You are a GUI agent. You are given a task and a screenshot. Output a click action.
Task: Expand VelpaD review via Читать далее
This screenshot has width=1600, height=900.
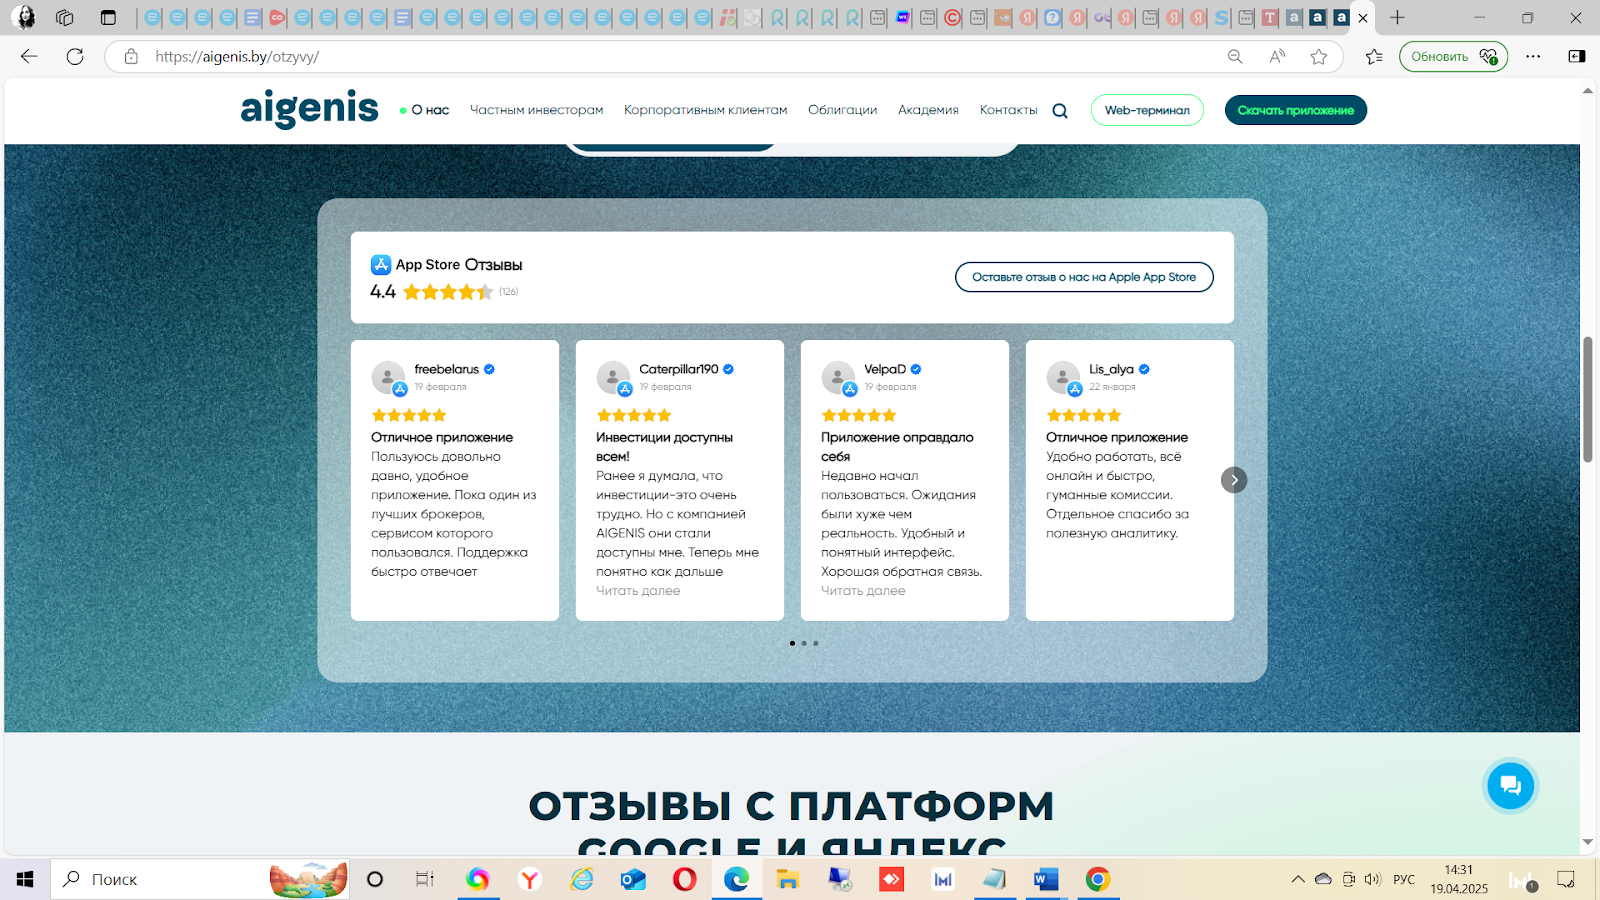(x=863, y=591)
